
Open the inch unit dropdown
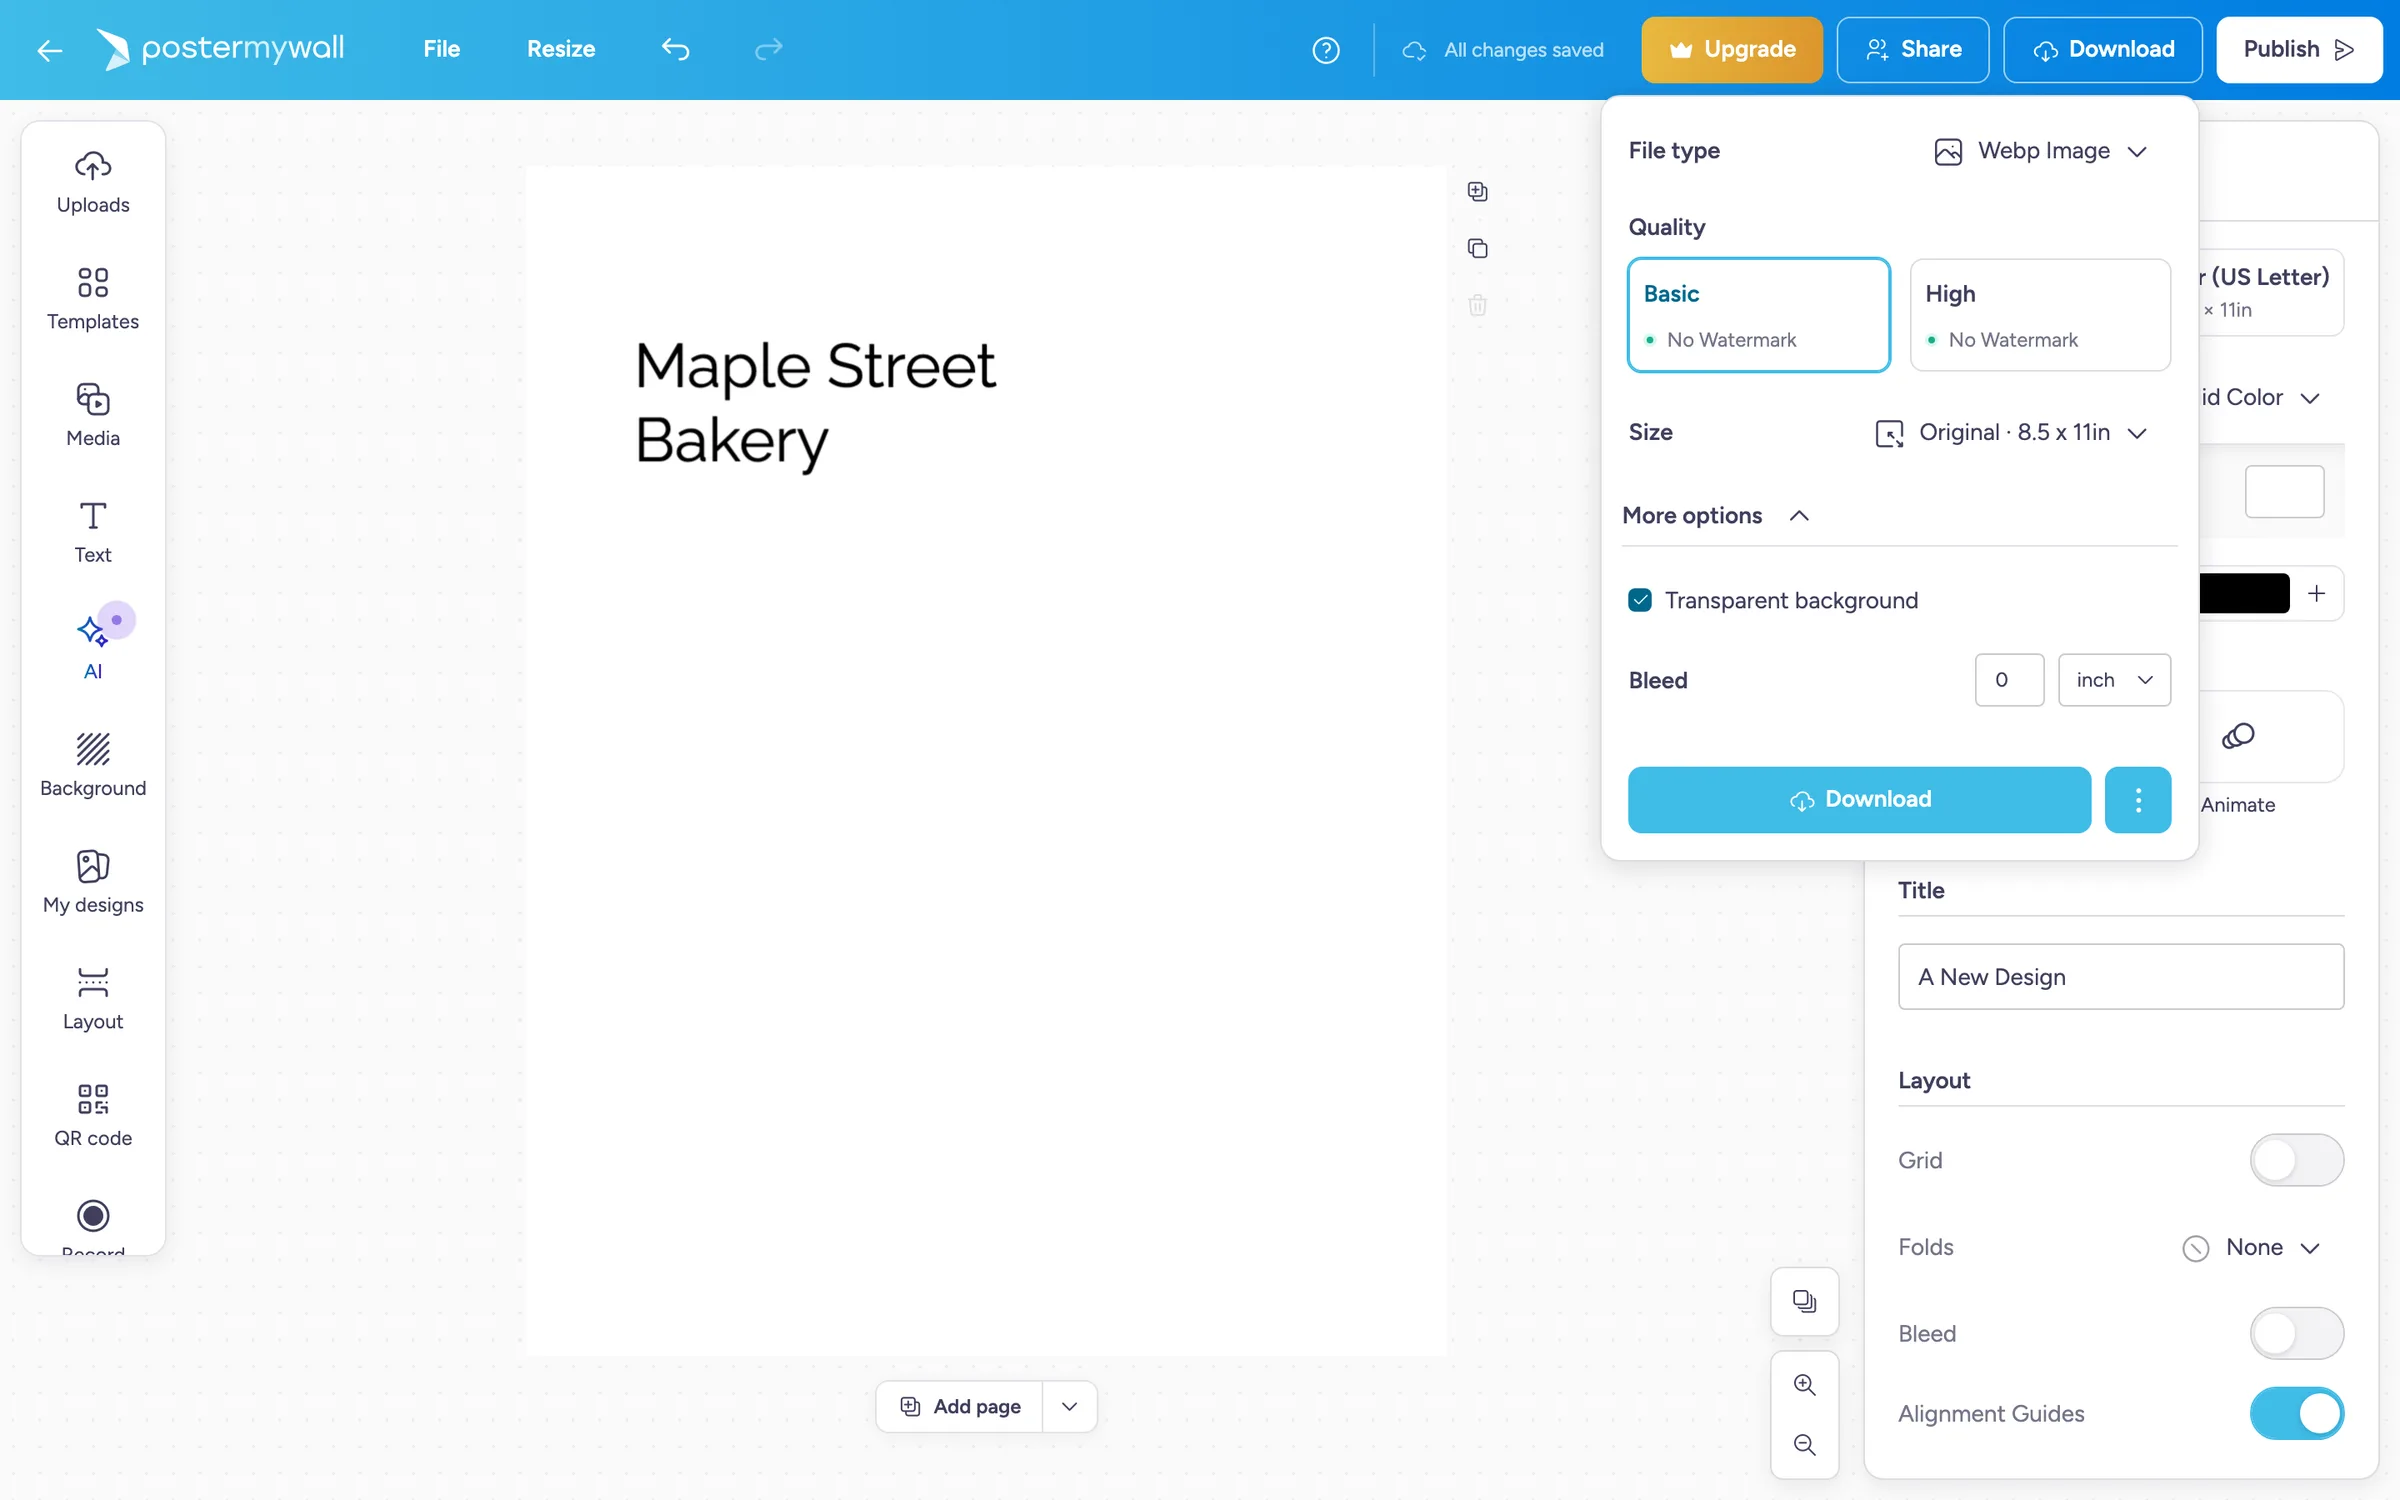coord(2114,680)
